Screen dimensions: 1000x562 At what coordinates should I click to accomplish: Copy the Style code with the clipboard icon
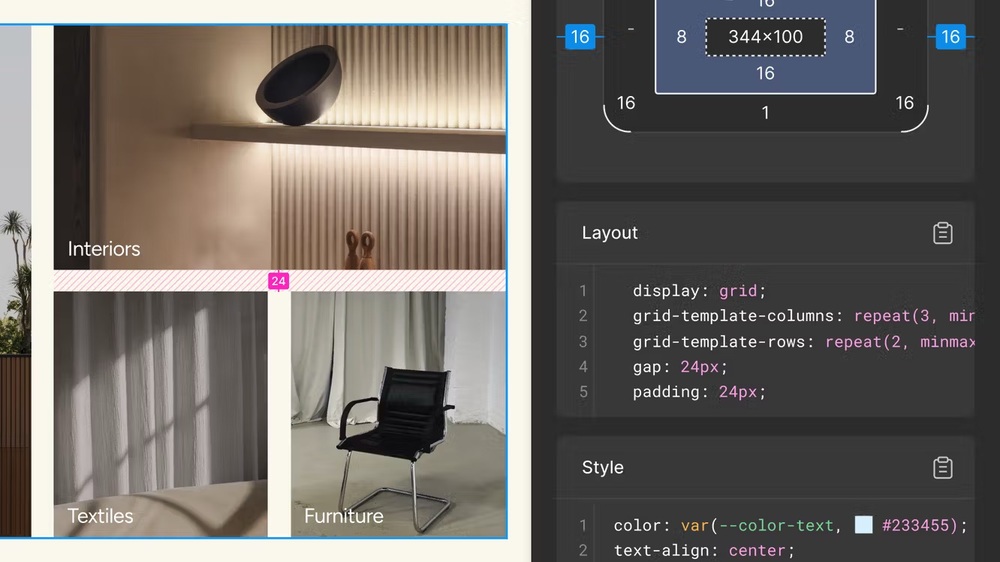point(942,468)
